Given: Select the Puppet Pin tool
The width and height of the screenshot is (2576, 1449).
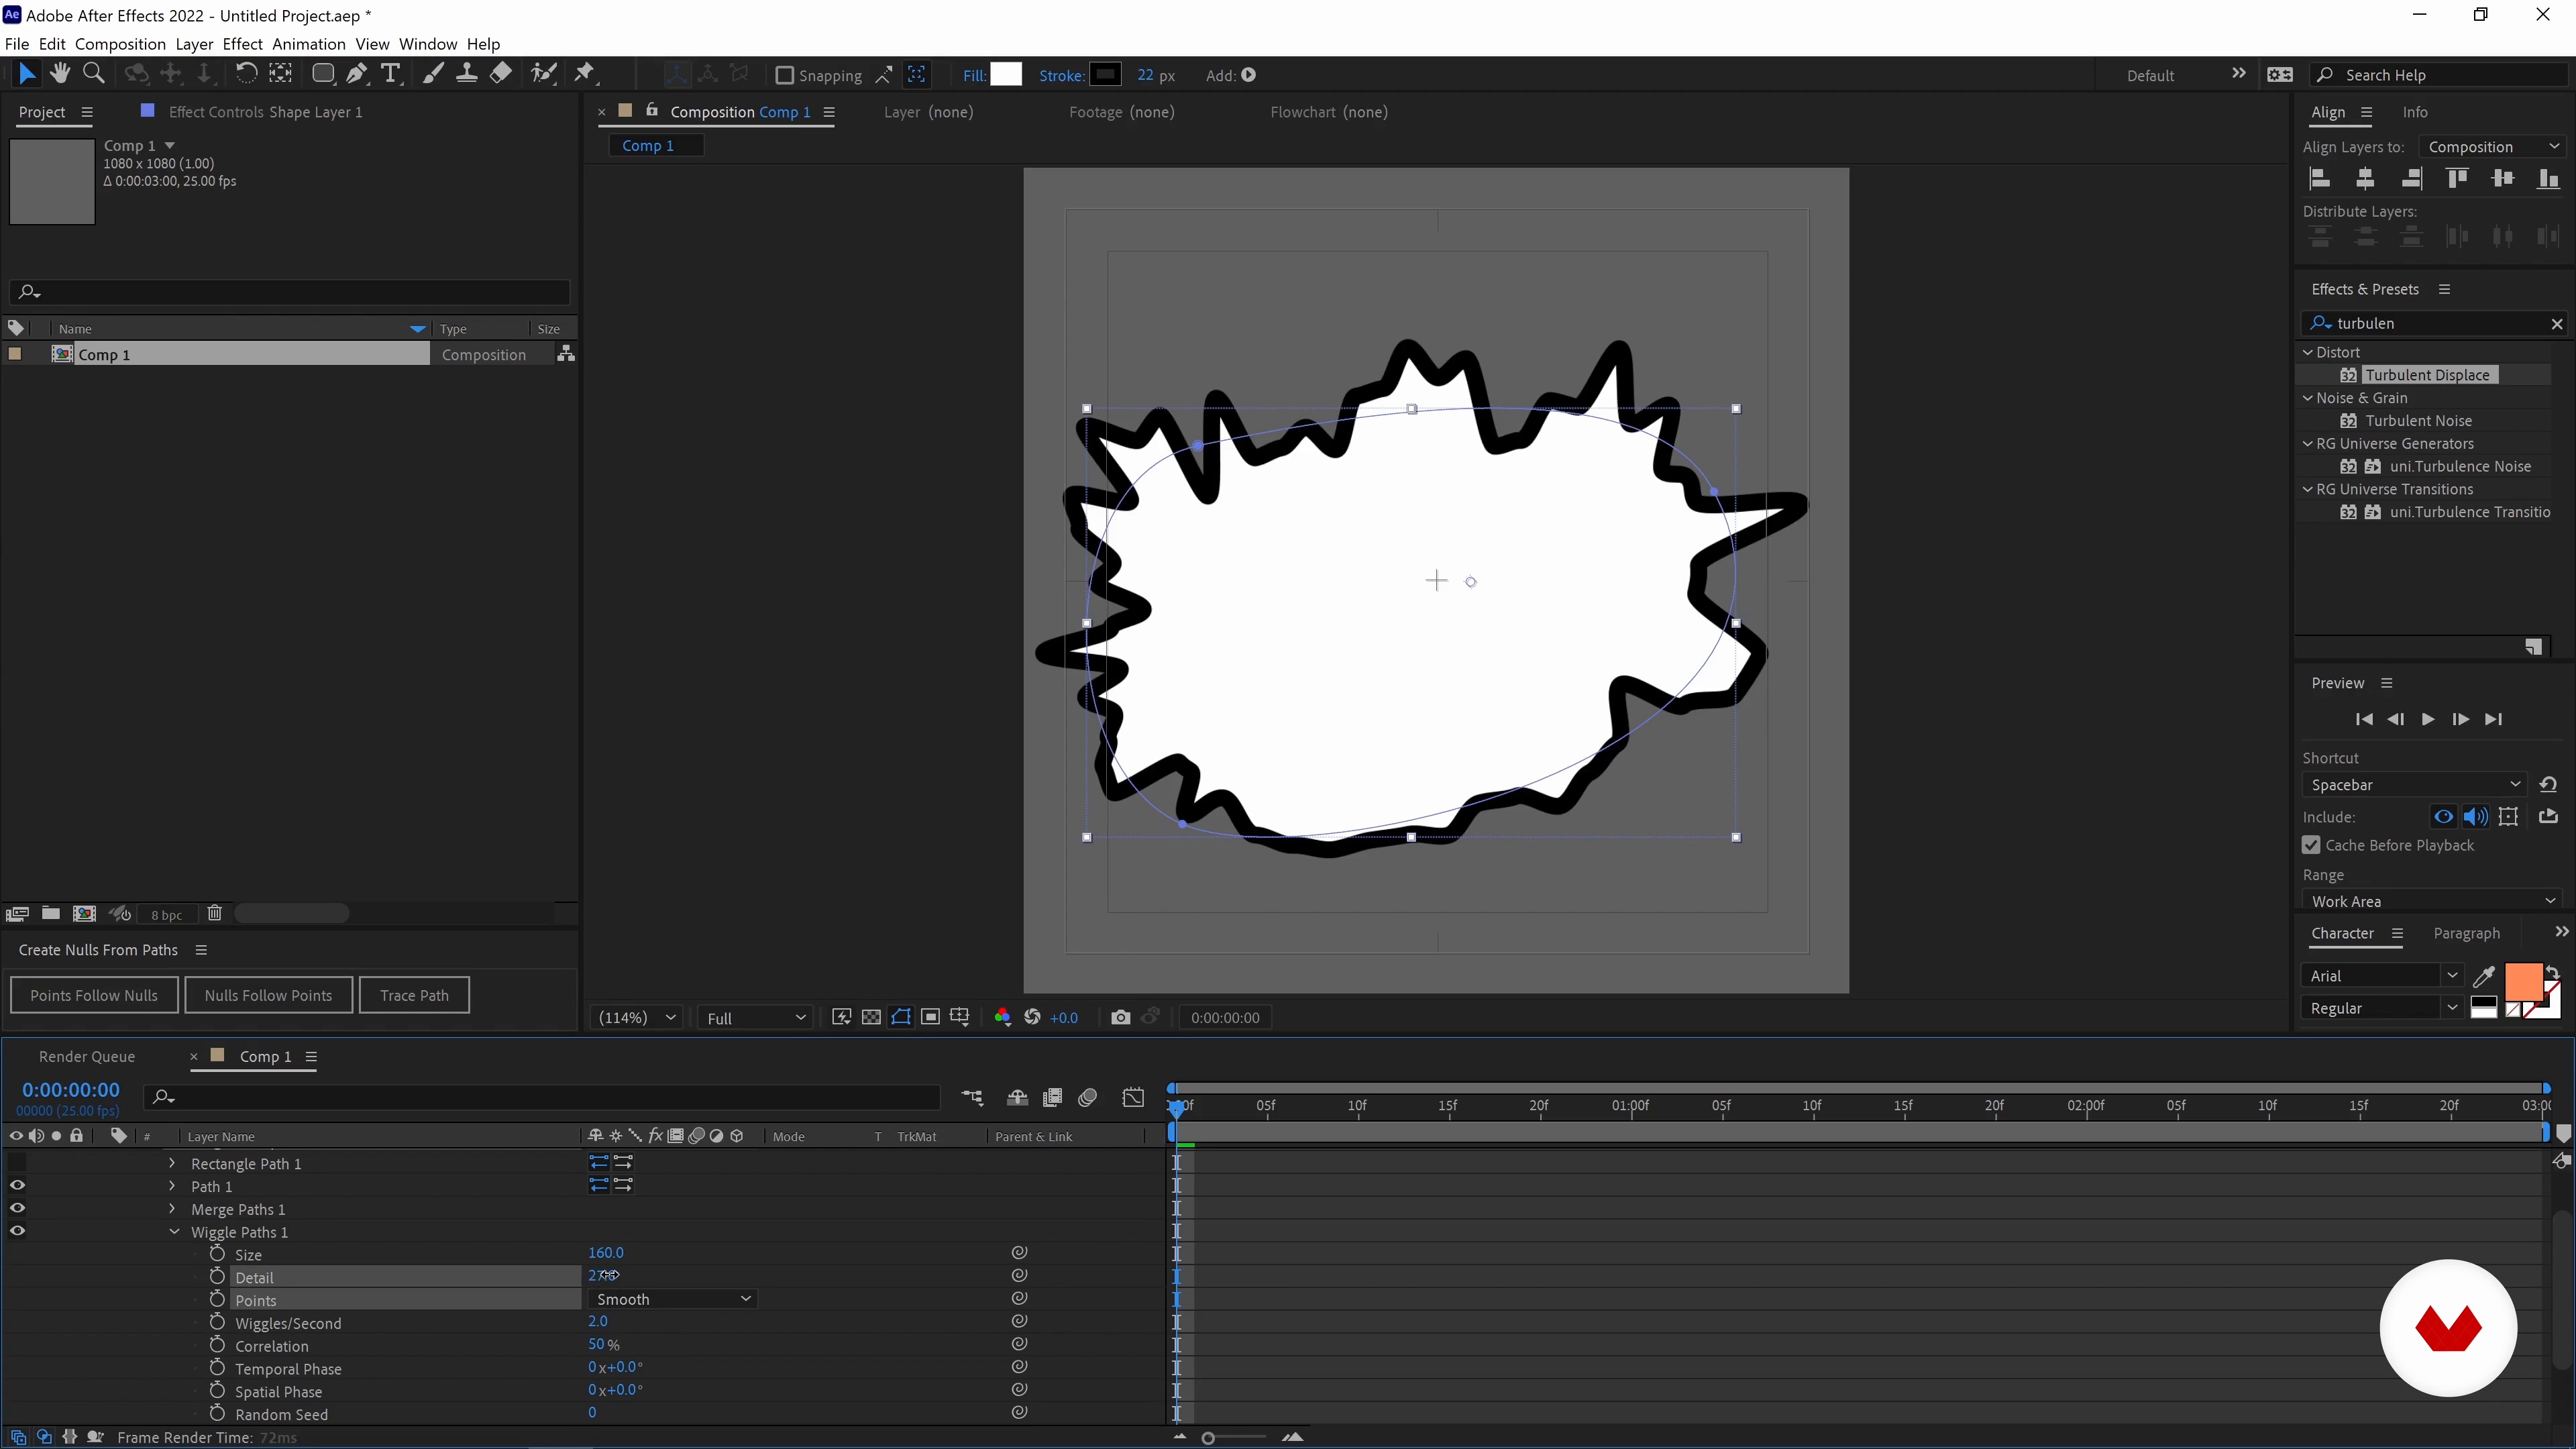Looking at the screenshot, I should pyautogui.click(x=585, y=73).
